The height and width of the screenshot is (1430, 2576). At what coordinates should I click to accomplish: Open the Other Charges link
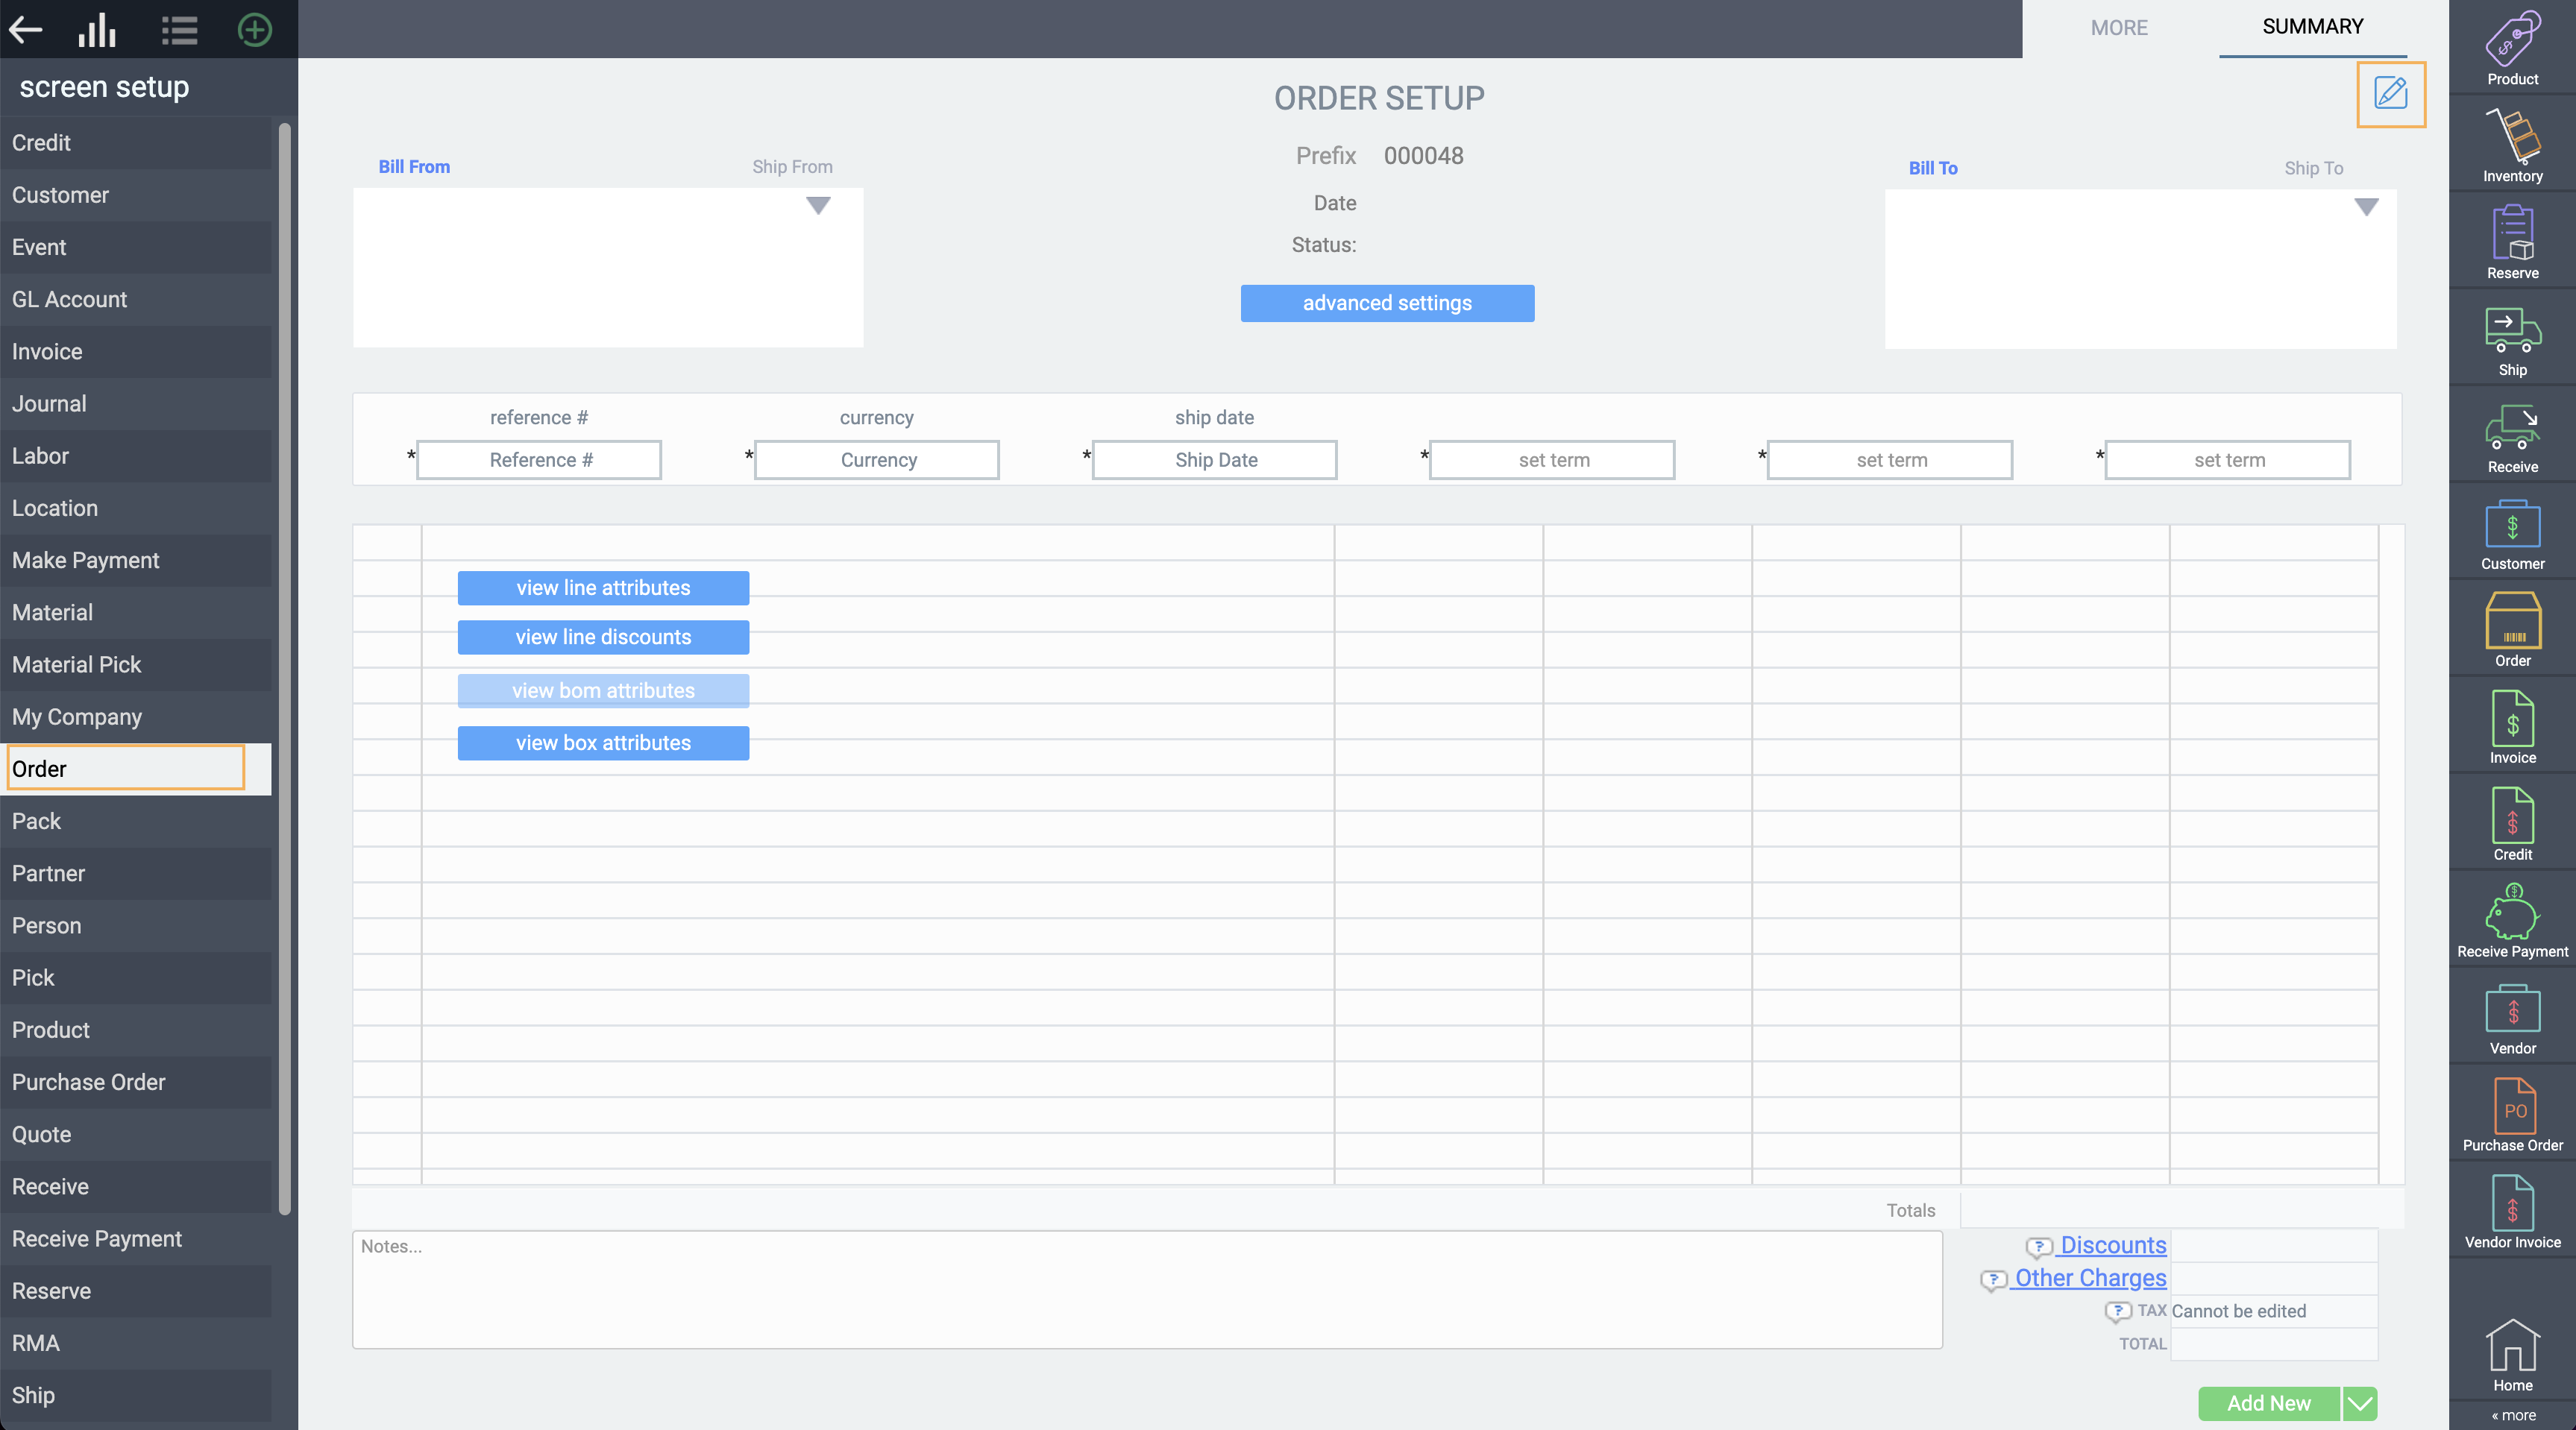[2090, 1278]
